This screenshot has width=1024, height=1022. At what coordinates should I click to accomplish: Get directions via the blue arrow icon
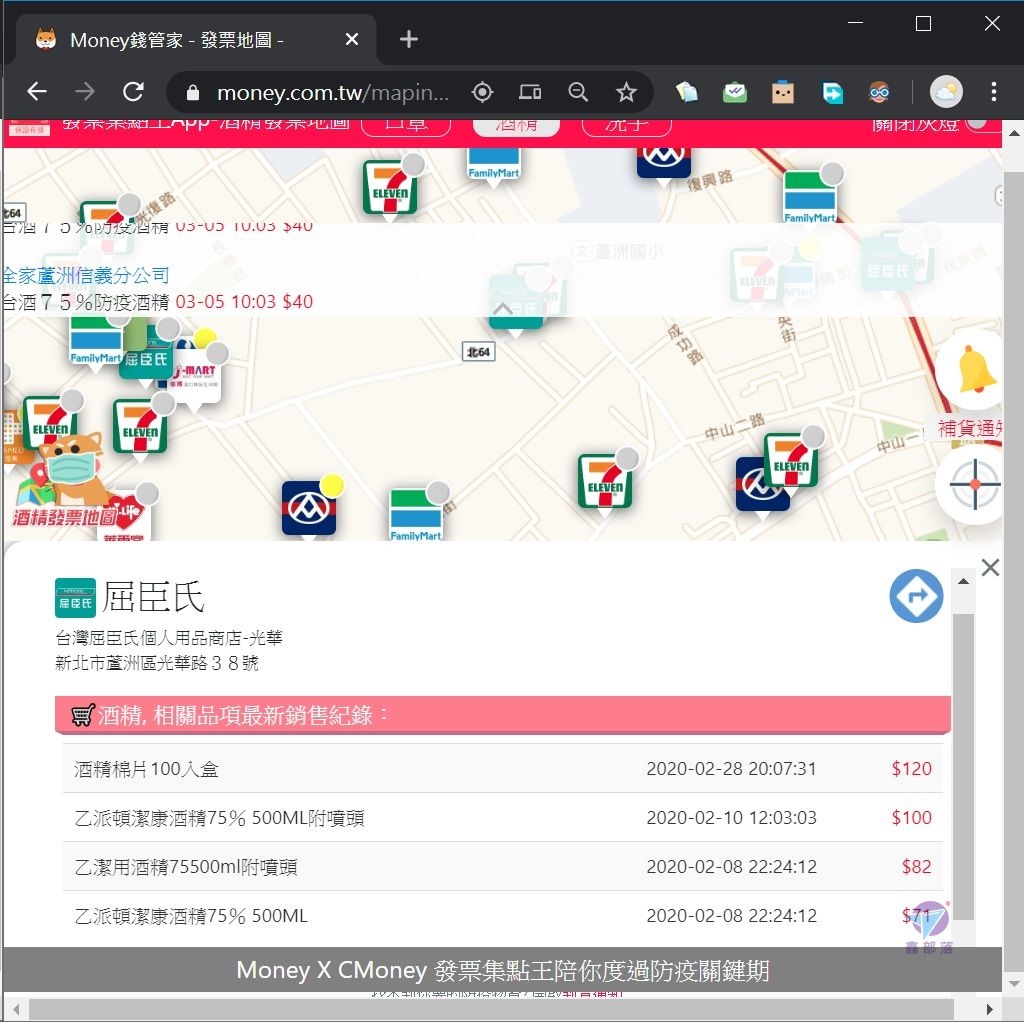coord(916,596)
